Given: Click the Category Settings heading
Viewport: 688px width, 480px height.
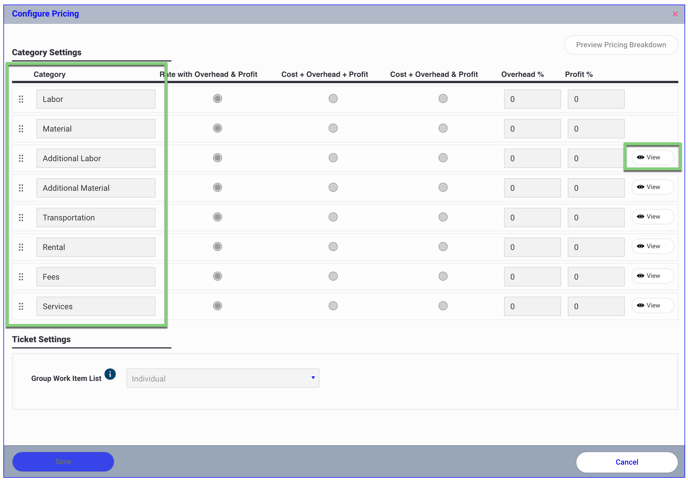Looking at the screenshot, I should click(47, 52).
